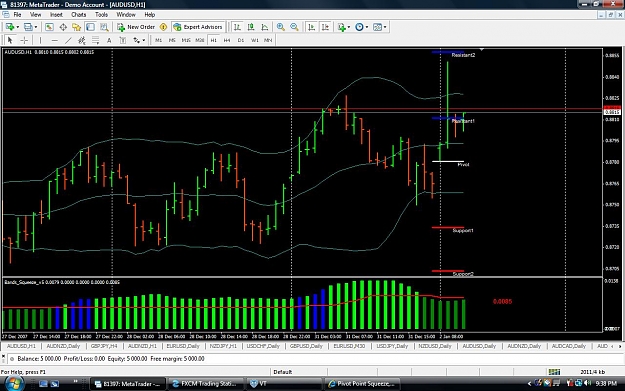Screen dimensions: 625x391
Task: Open the Charts menu
Action: click(79, 15)
